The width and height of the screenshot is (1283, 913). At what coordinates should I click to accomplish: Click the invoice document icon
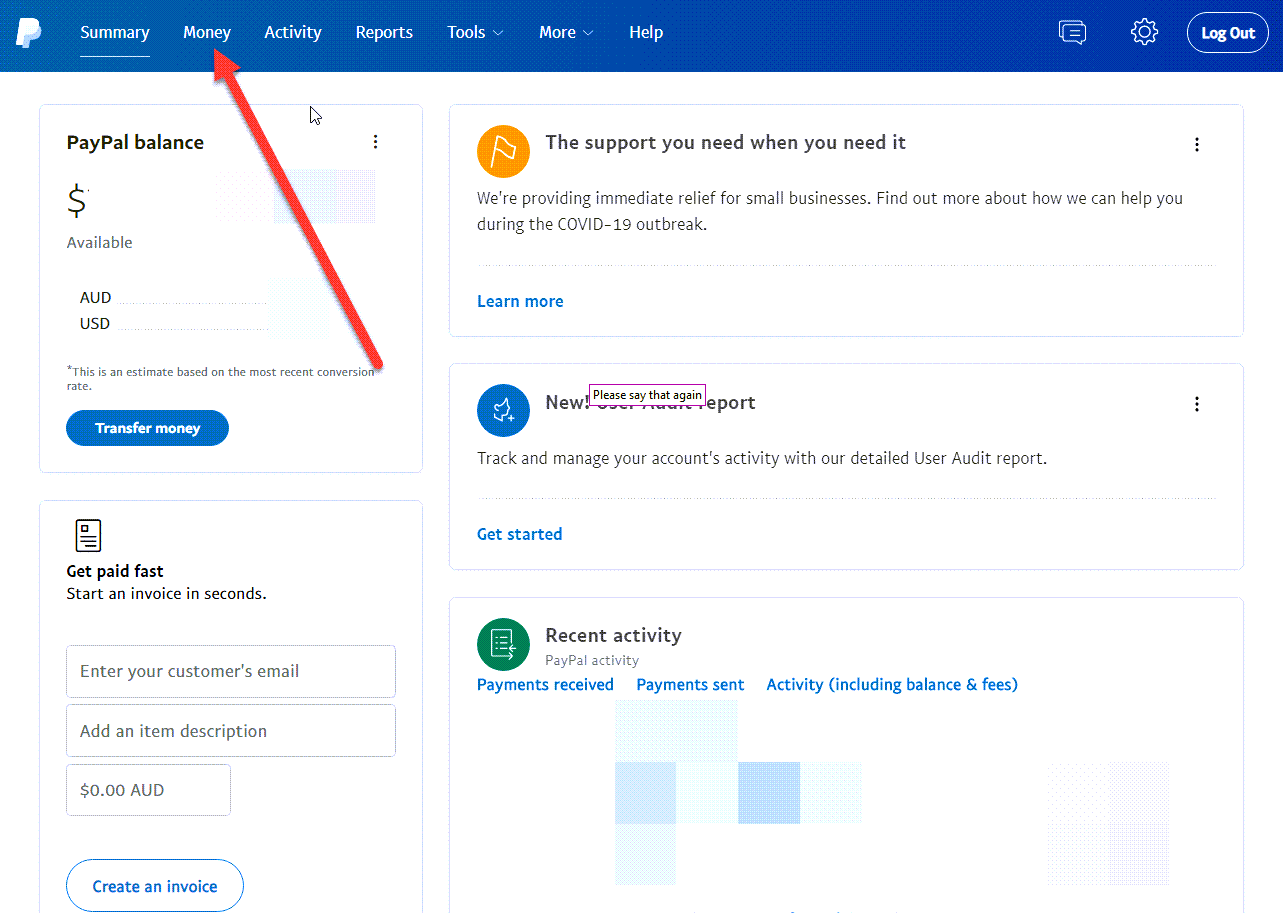tap(89, 536)
